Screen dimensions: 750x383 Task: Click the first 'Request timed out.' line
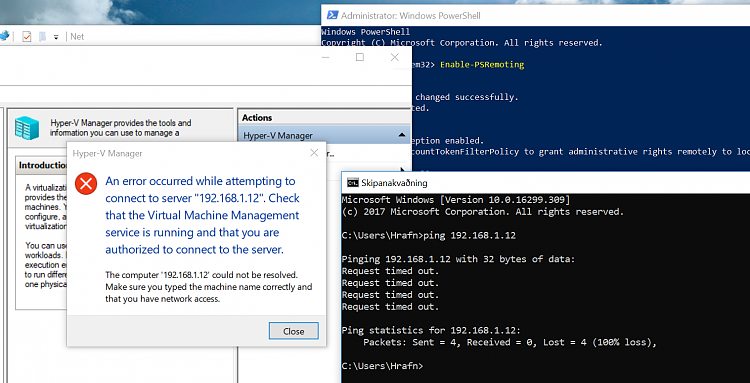(390, 271)
